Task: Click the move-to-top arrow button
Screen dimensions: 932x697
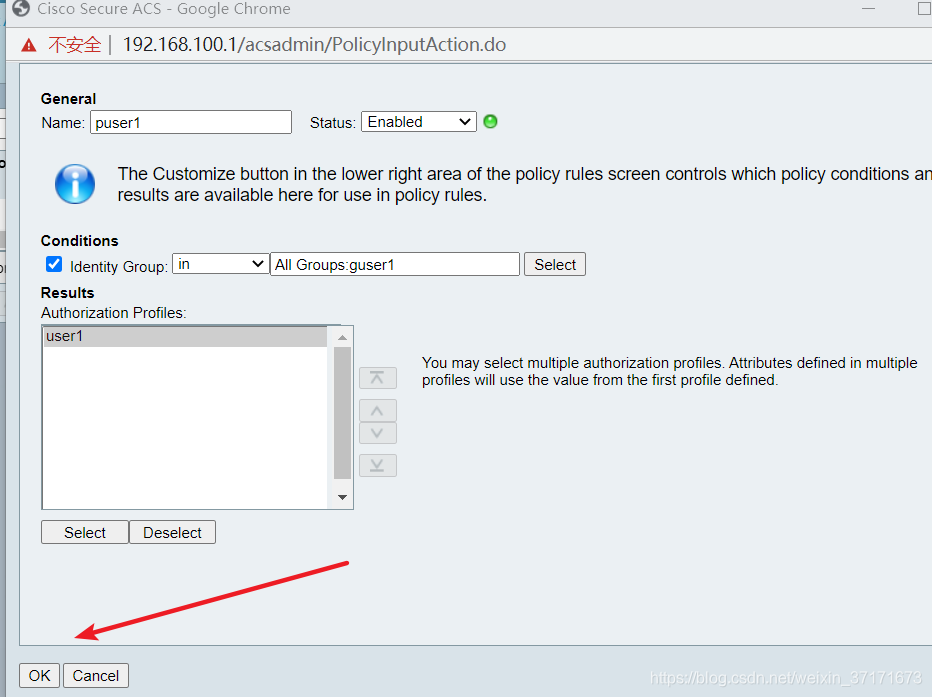Action: click(377, 378)
